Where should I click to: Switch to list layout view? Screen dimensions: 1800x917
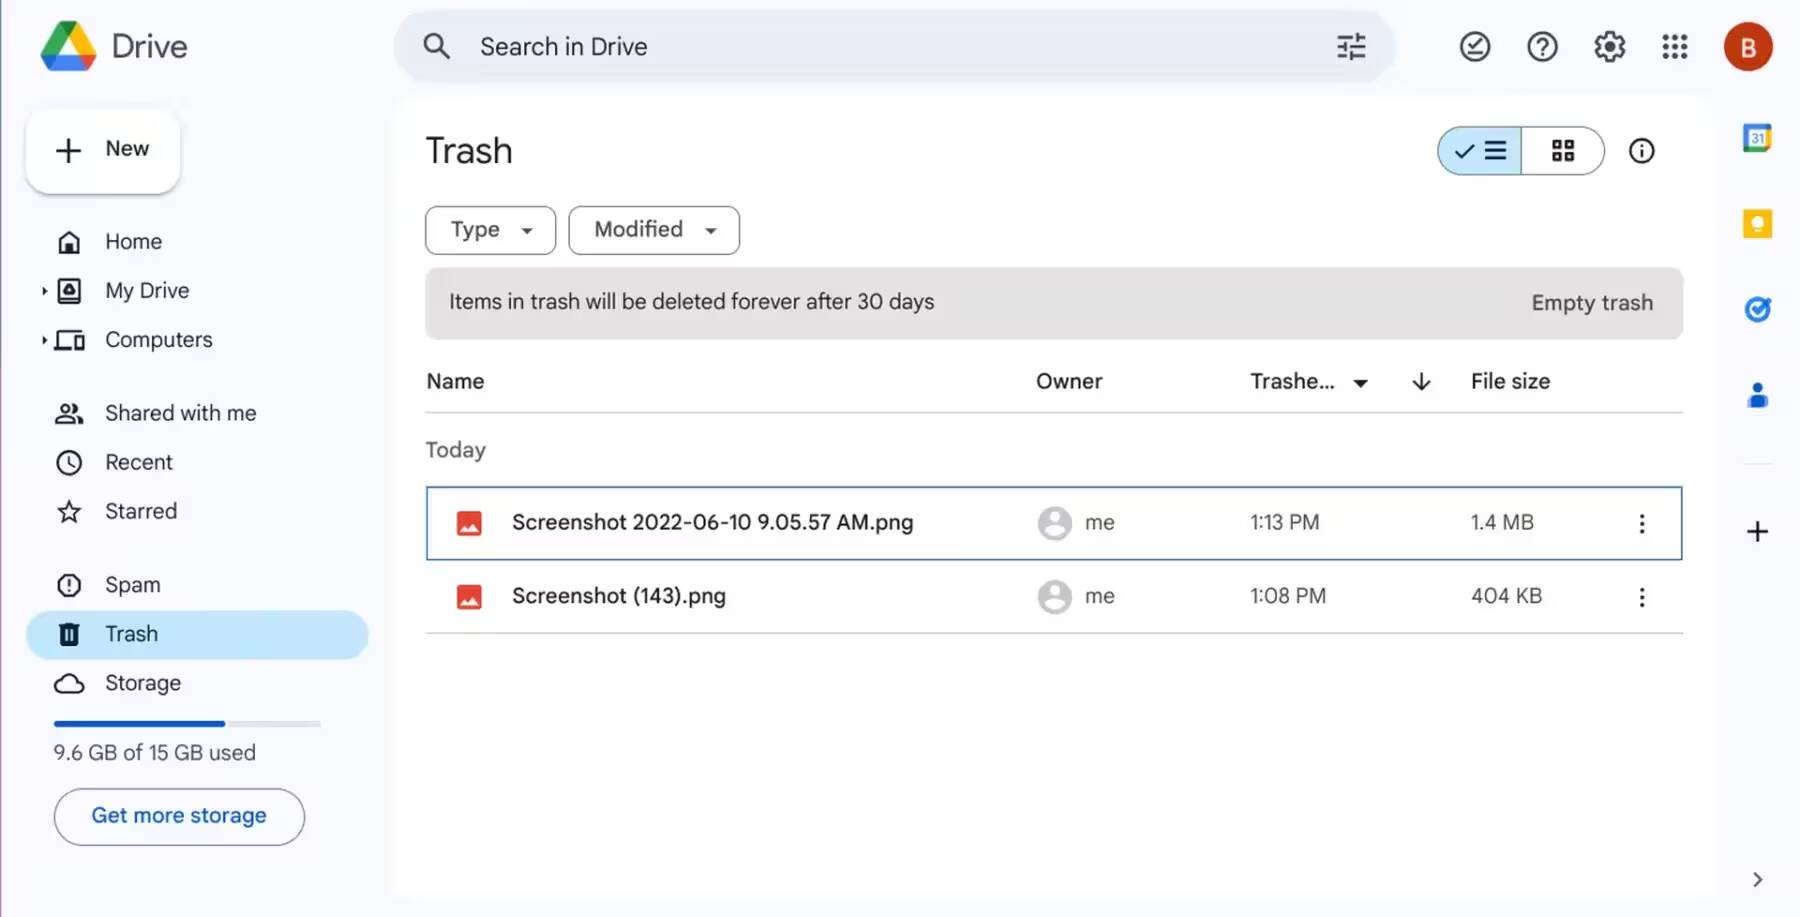(x=1480, y=151)
